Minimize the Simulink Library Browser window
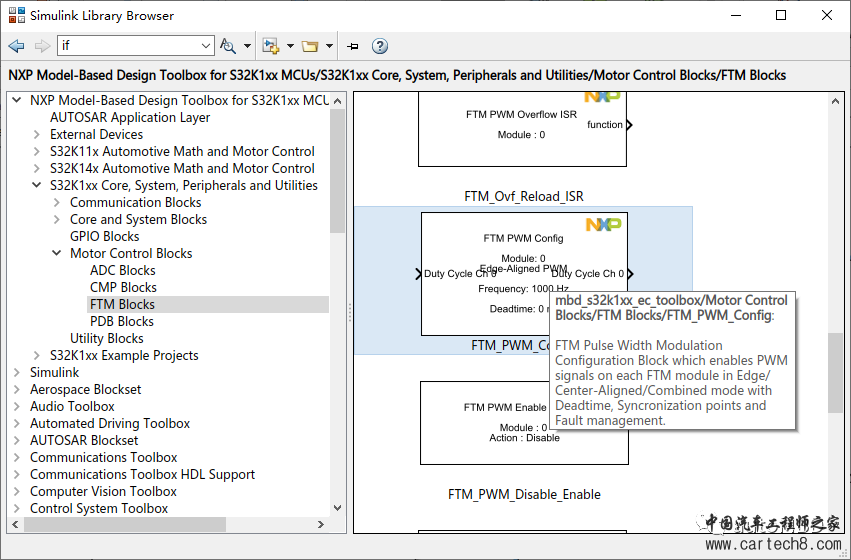Image resolution: width=851 pixels, height=560 pixels. 735,15
